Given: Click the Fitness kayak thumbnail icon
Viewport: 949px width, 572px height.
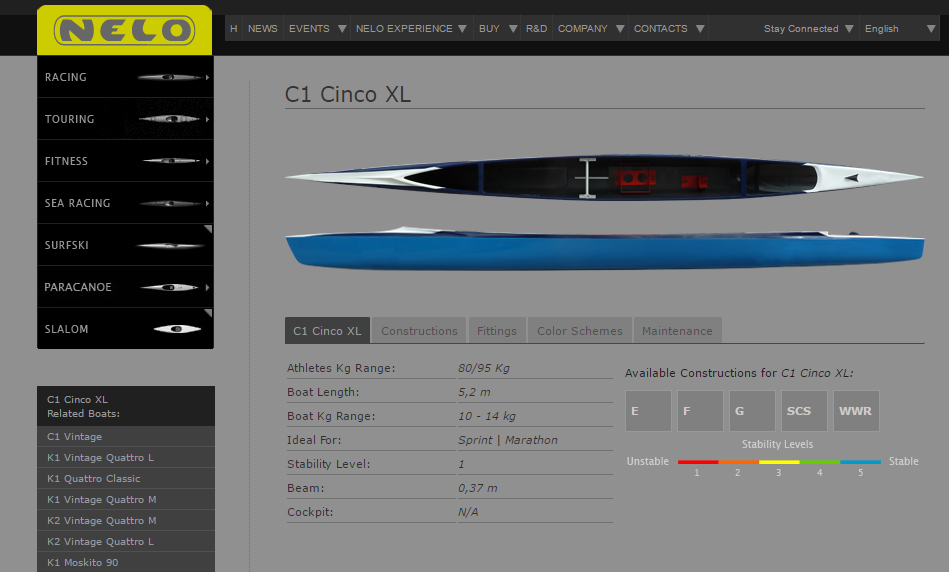Looking at the screenshot, I should pos(171,161).
